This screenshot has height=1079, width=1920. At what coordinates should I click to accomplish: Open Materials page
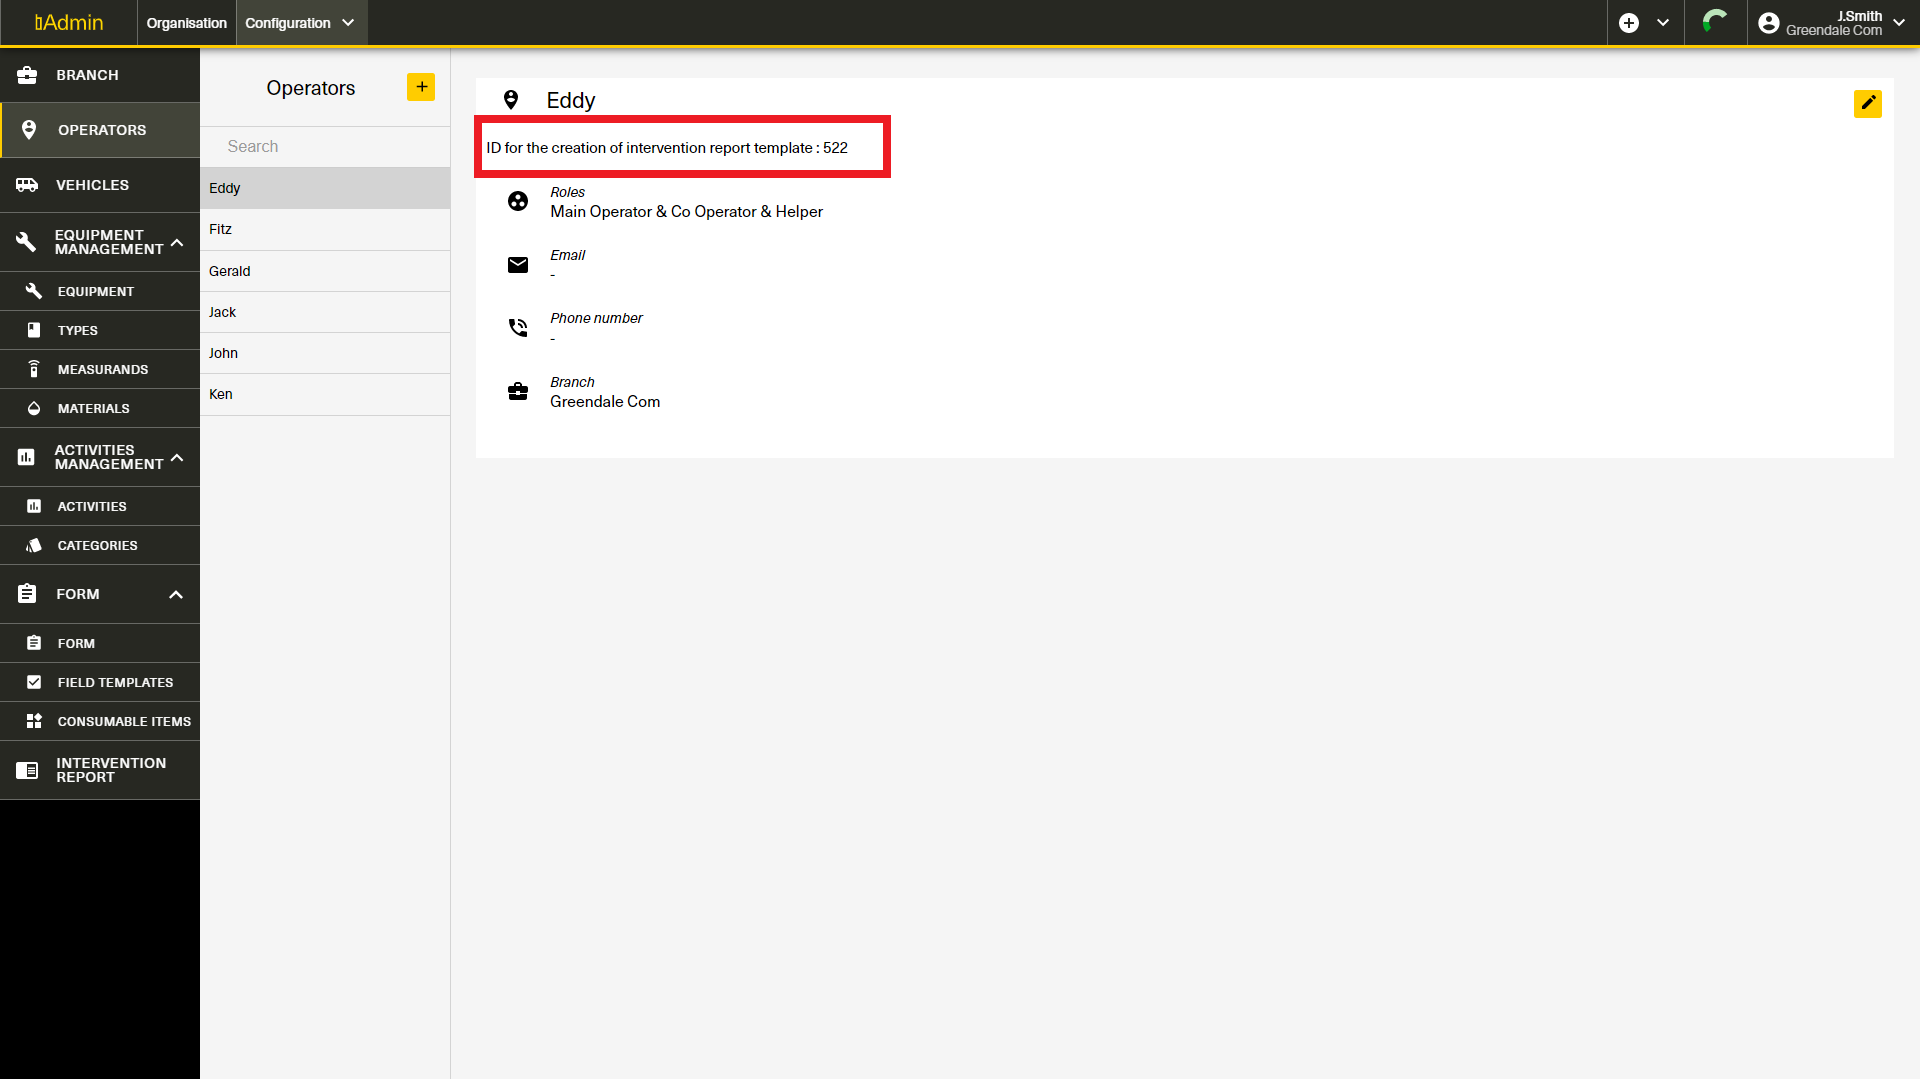pyautogui.click(x=100, y=408)
